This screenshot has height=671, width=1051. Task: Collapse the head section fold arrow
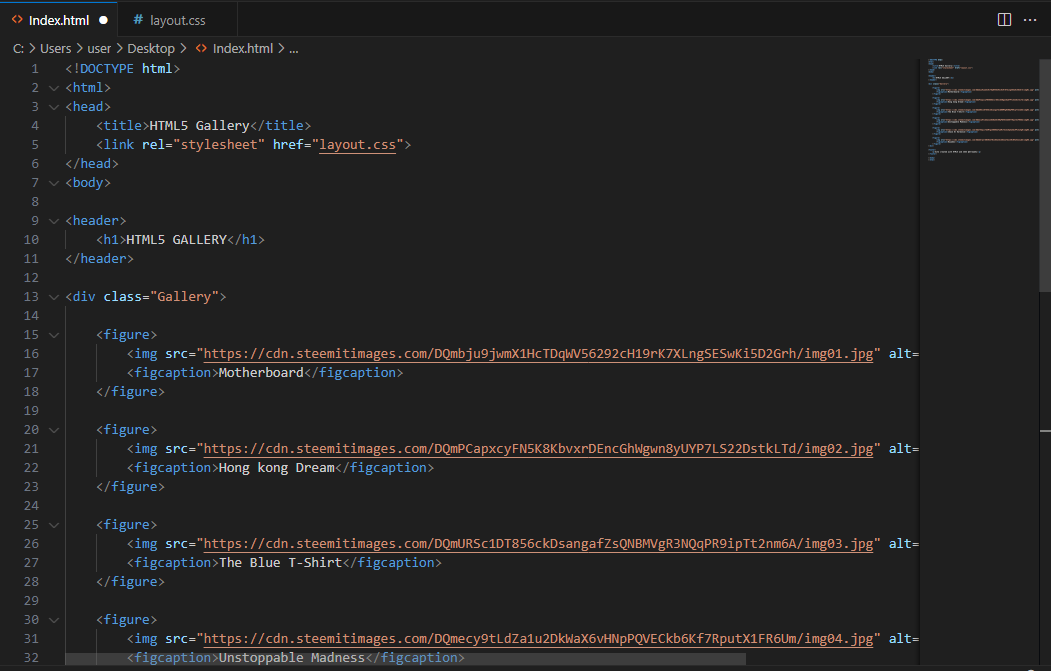(54, 107)
